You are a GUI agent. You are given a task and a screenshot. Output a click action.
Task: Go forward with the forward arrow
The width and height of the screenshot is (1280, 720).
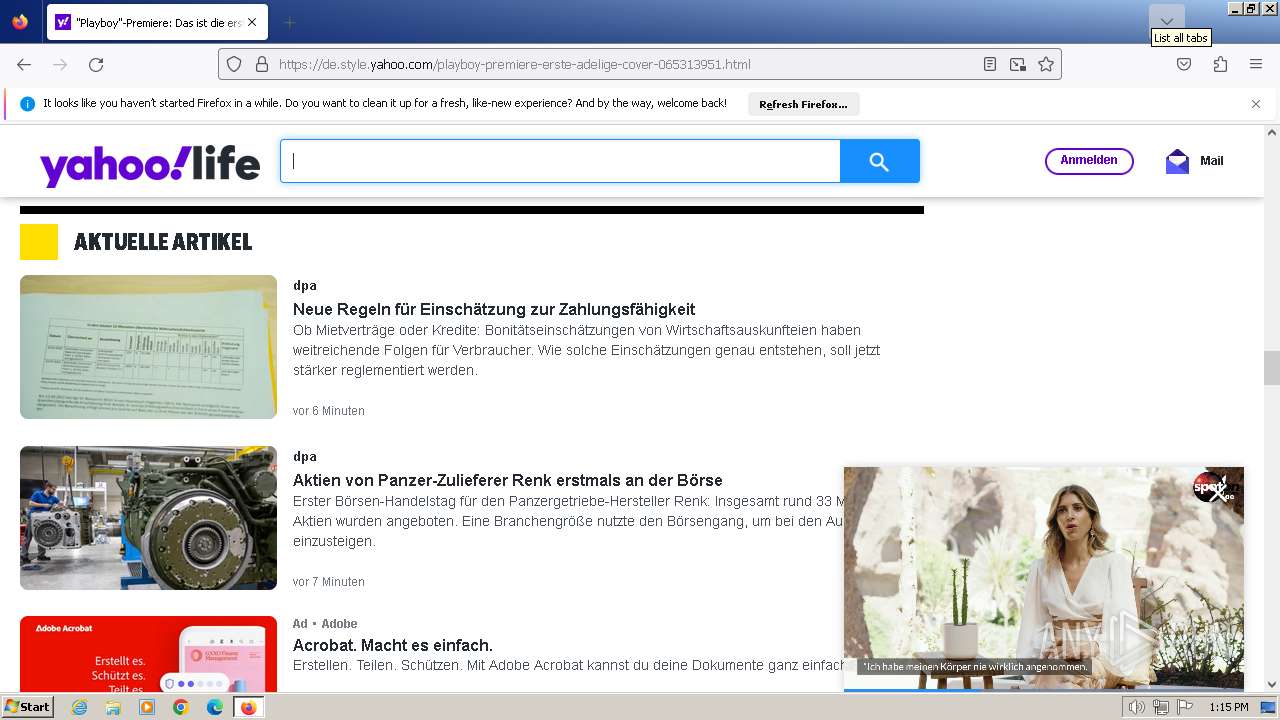coord(60,64)
